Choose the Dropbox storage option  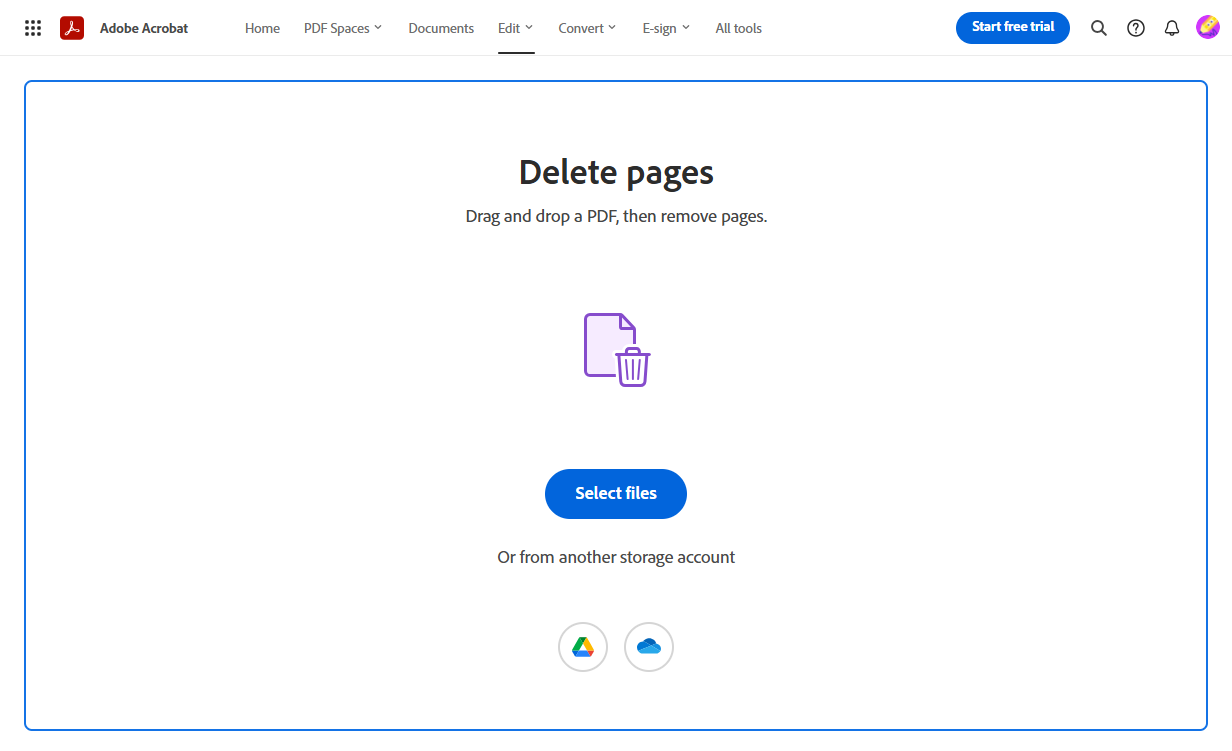(x=649, y=647)
